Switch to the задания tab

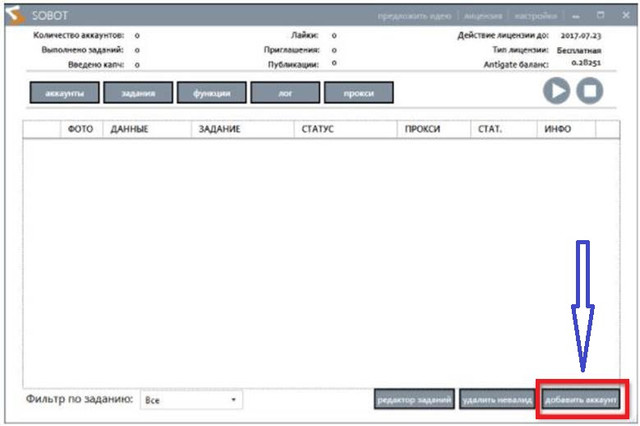[136, 93]
